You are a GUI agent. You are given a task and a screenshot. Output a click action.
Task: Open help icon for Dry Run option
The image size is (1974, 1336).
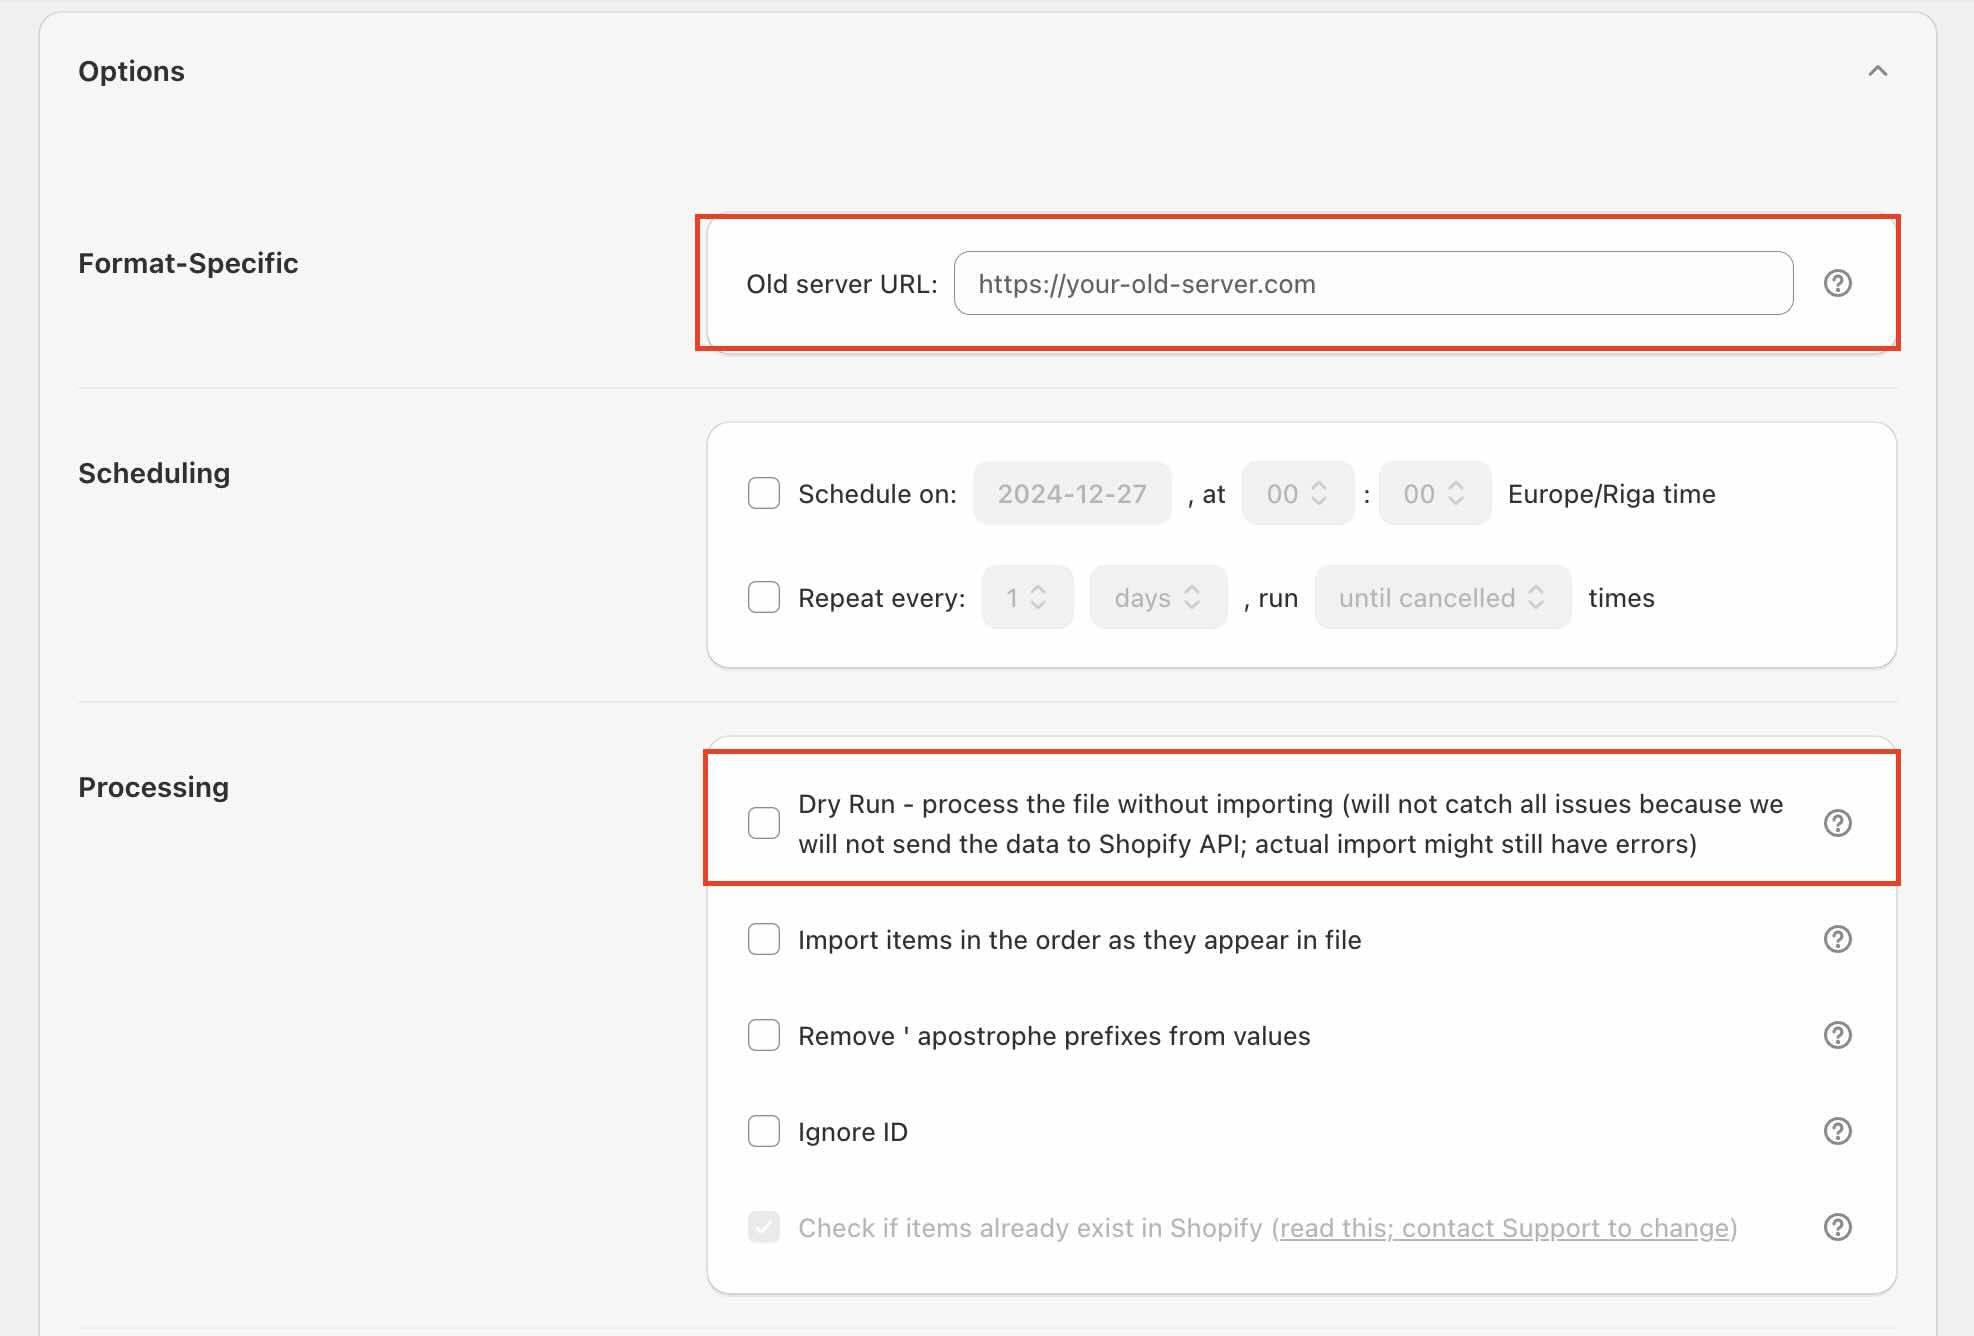click(1837, 823)
